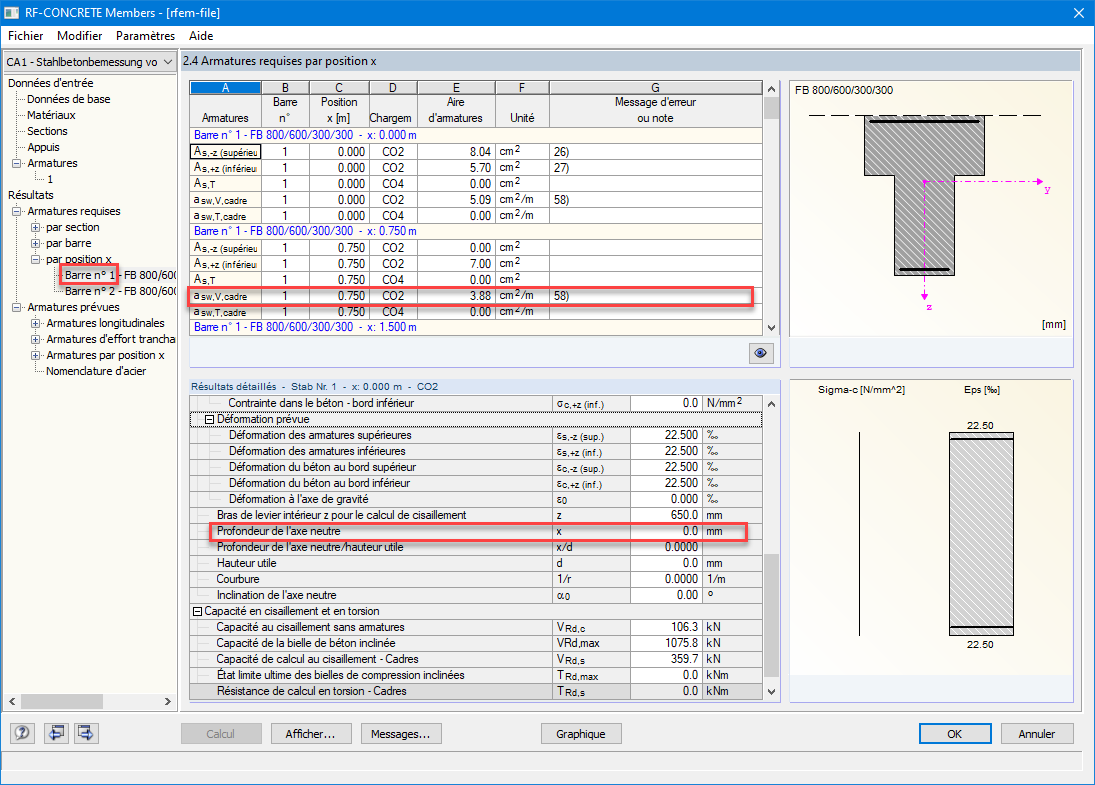
Task: Click the VRd,max value 1075.8
Action: pyautogui.click(x=666, y=643)
